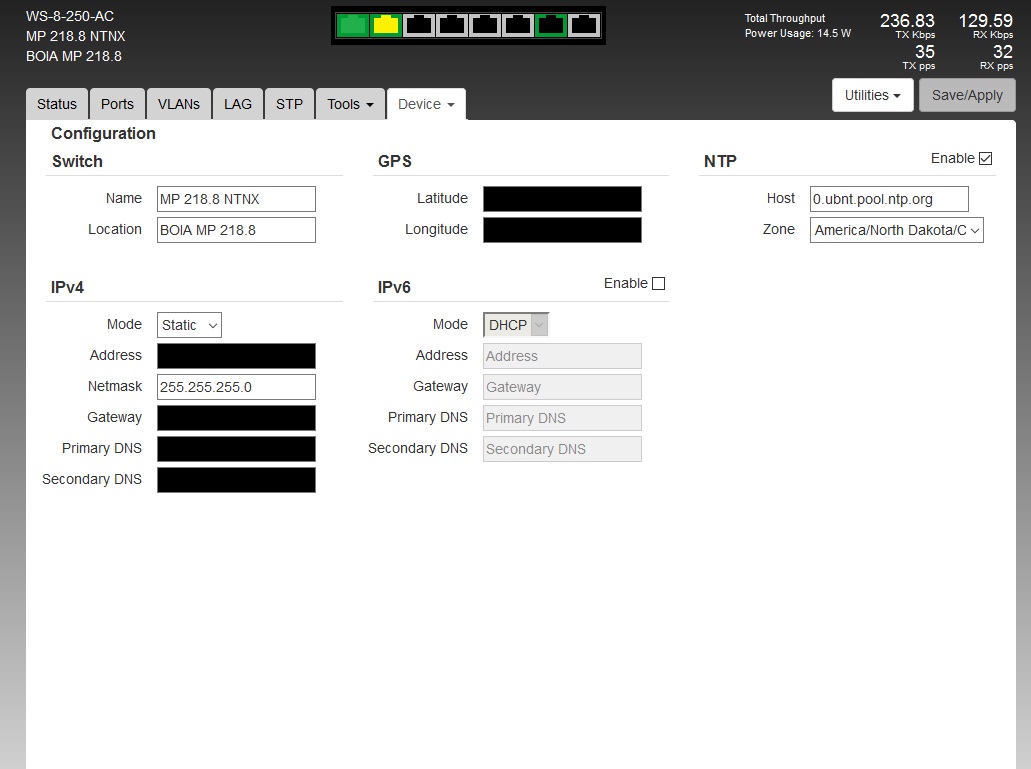Click the yellow second port icon
The width and height of the screenshot is (1031, 769).
(x=385, y=26)
